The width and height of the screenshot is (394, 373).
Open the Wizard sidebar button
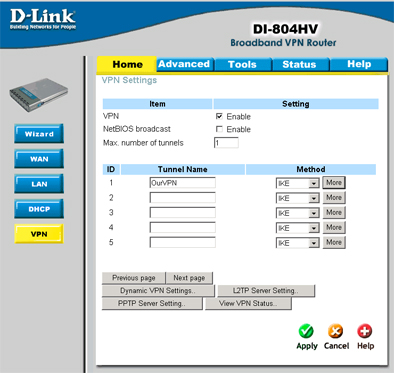pyautogui.click(x=39, y=134)
